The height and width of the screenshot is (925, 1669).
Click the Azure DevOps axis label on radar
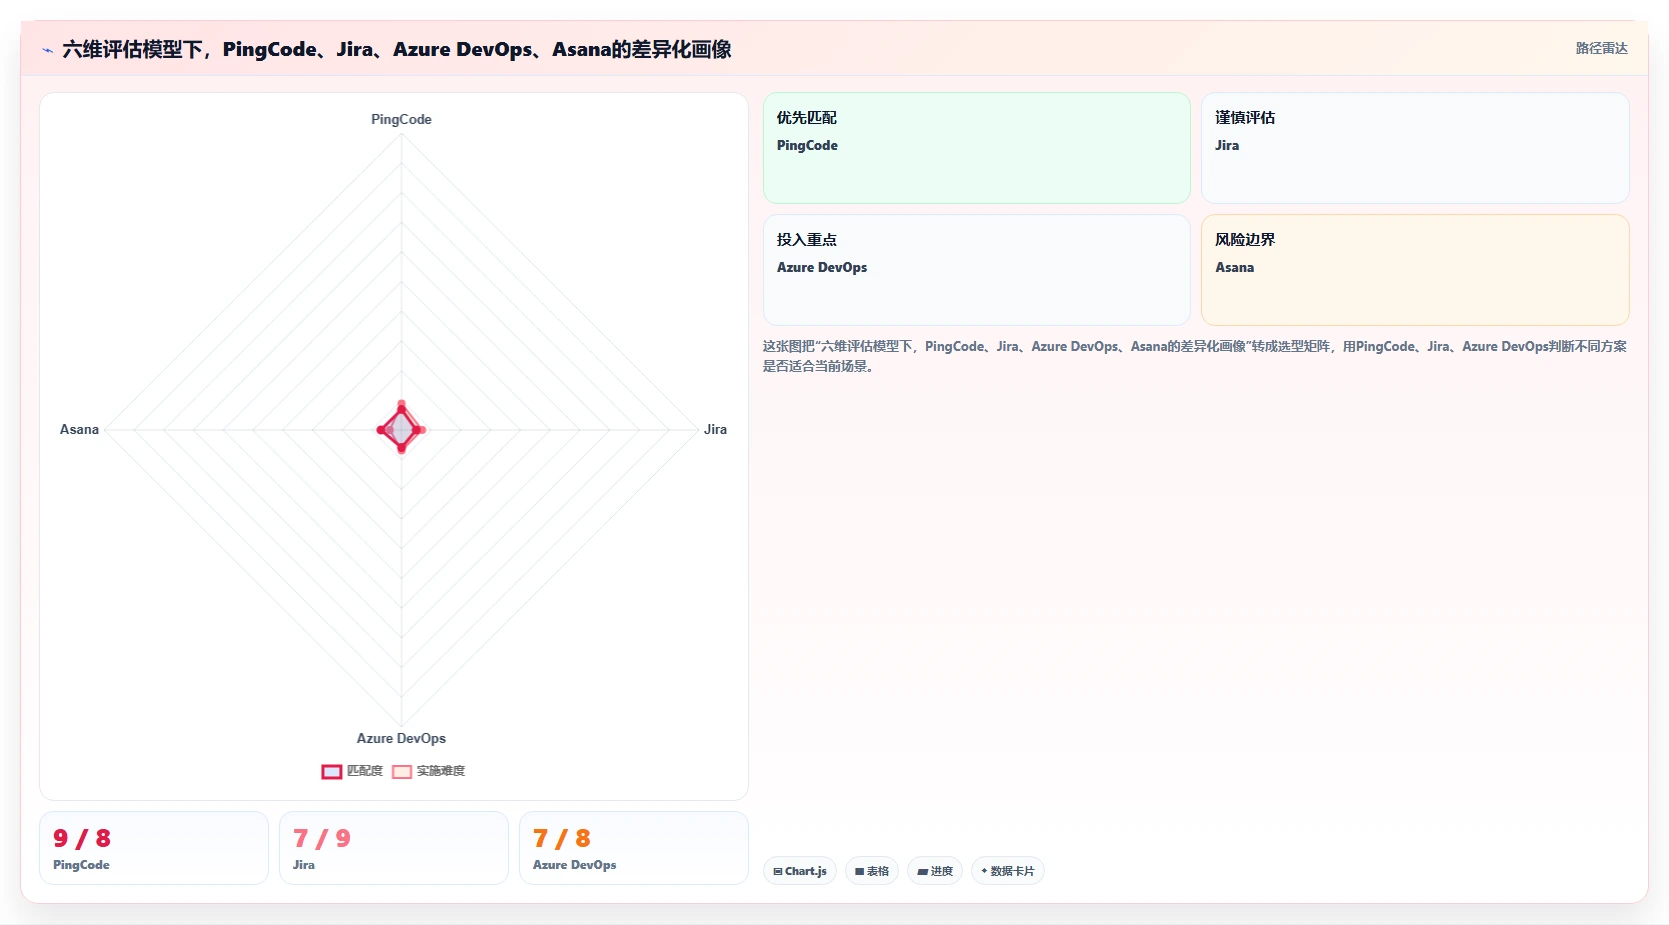click(401, 738)
